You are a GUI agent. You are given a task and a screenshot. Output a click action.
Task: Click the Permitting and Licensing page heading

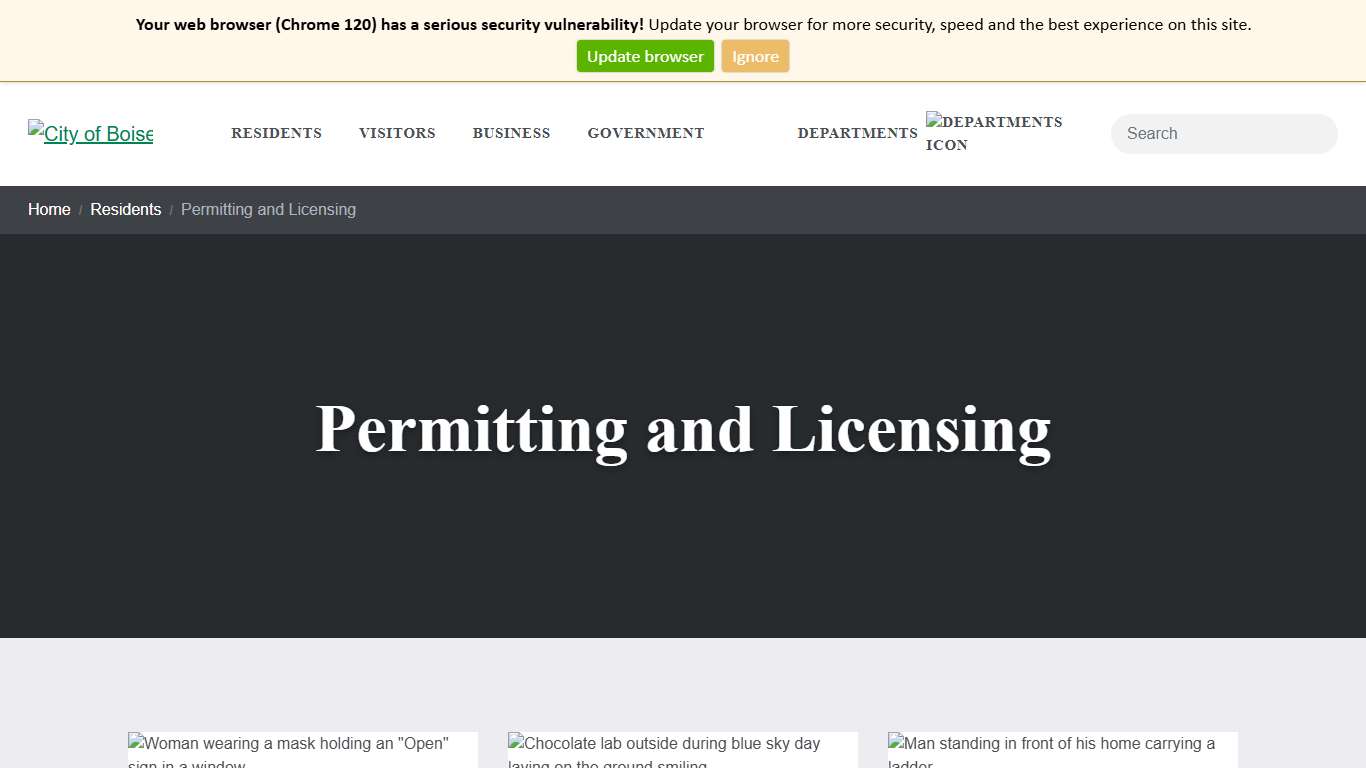tap(683, 430)
